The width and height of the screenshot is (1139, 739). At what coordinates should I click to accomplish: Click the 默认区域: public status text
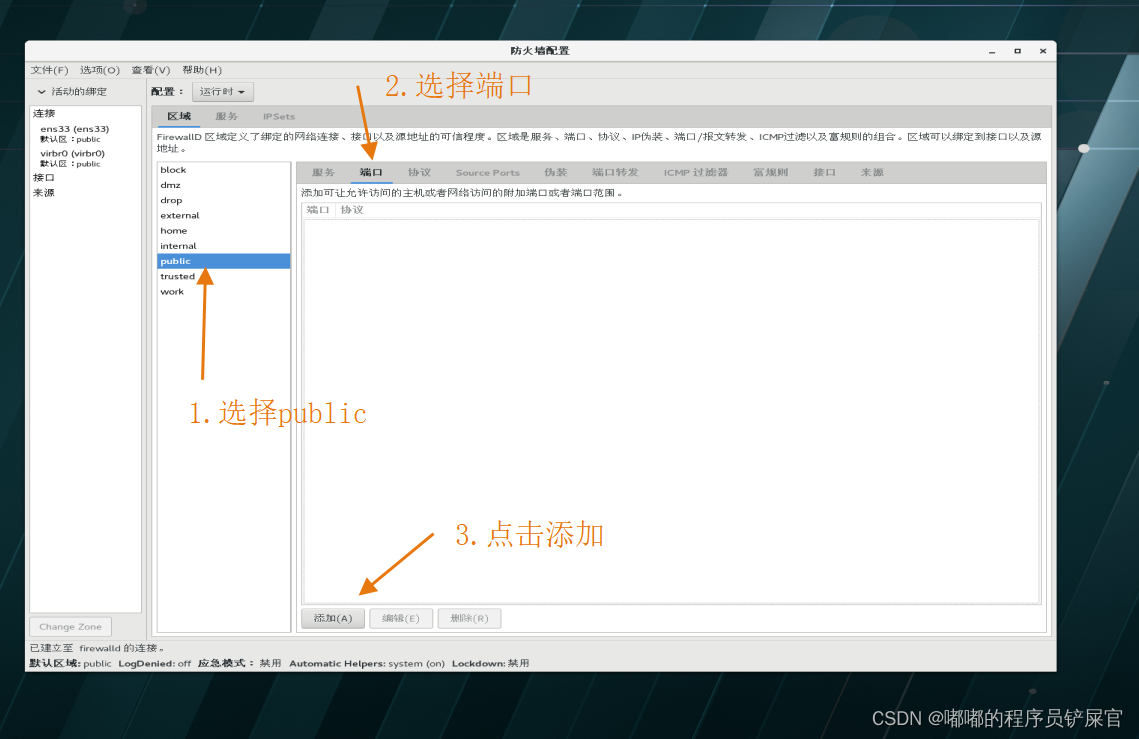click(x=70, y=663)
